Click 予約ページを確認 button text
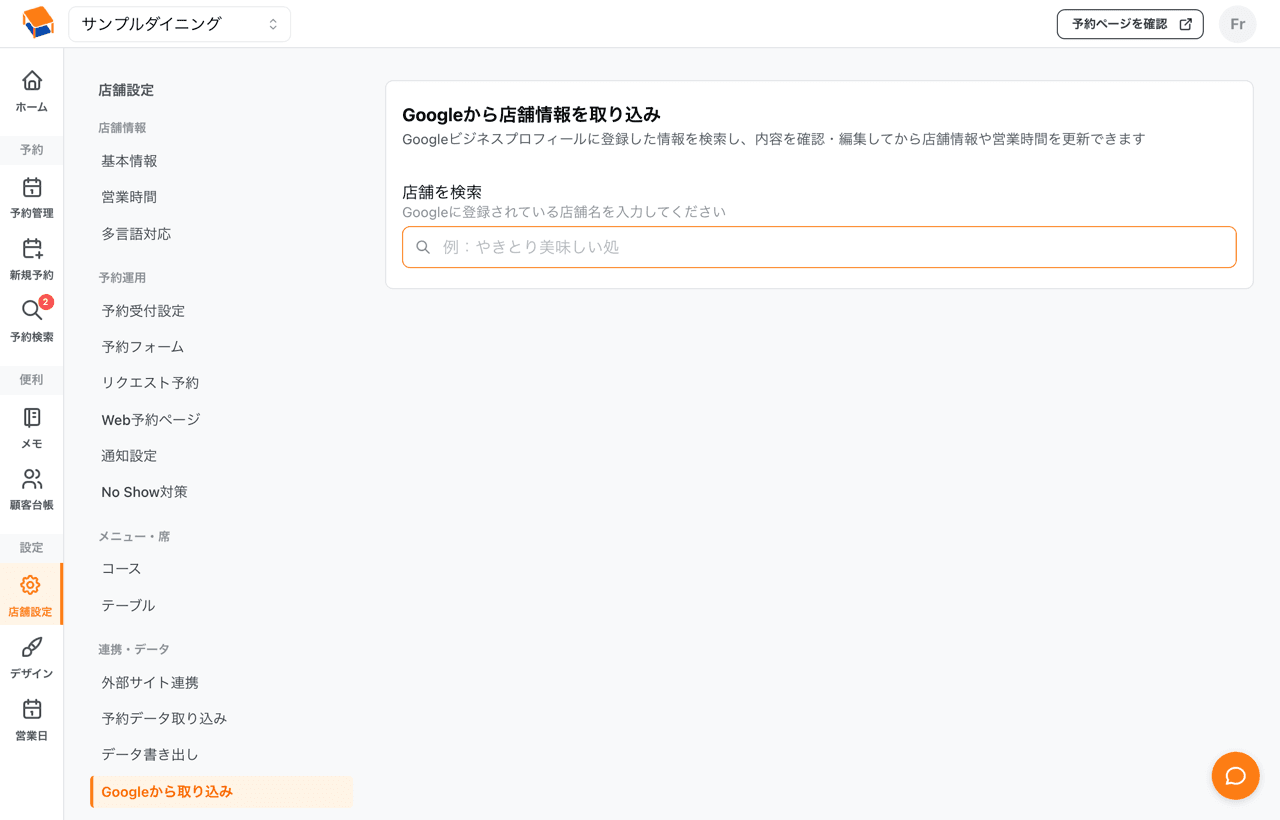This screenshot has height=820, width=1280. (1119, 24)
